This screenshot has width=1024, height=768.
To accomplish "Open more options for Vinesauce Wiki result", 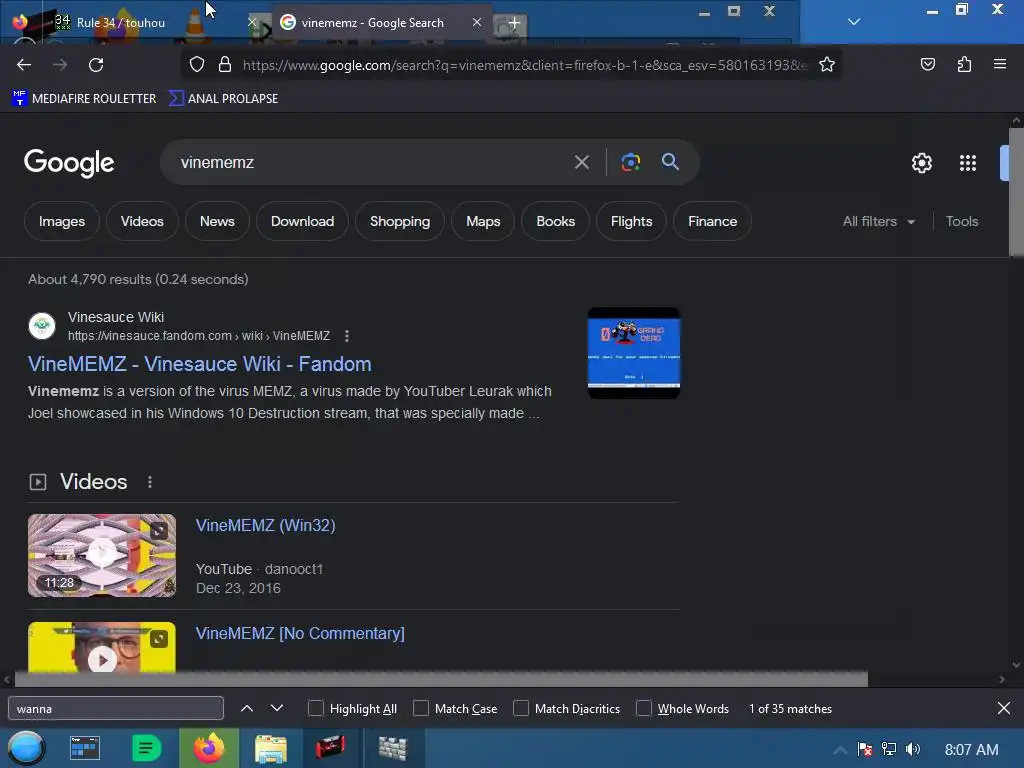I will (x=347, y=336).
